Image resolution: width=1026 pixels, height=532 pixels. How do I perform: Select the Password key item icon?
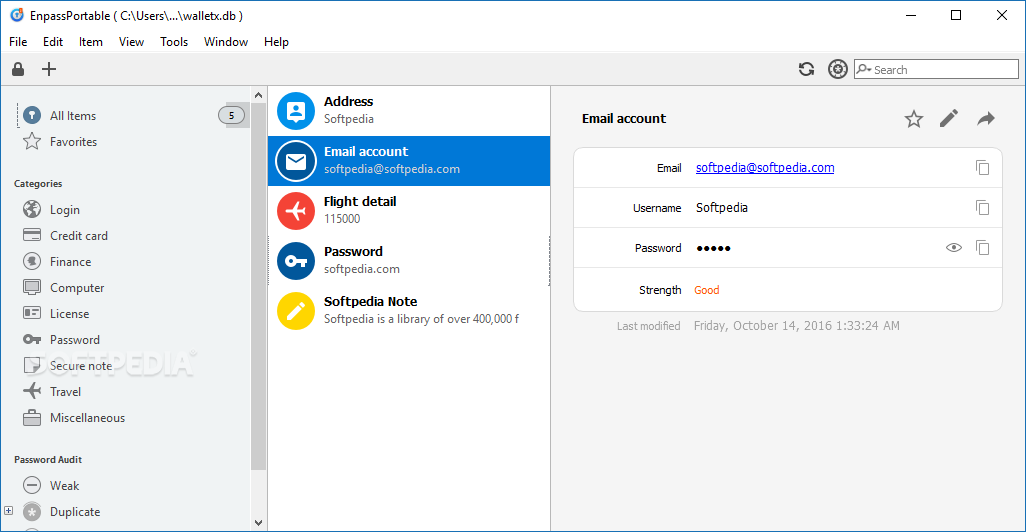point(296,261)
